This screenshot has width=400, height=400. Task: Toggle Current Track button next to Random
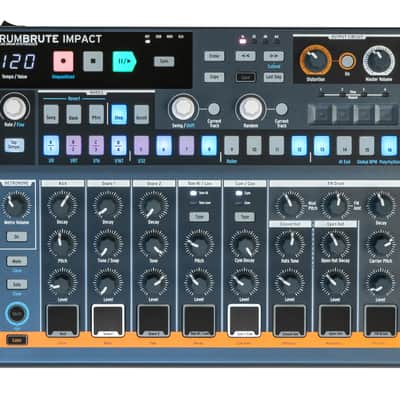click(x=282, y=109)
